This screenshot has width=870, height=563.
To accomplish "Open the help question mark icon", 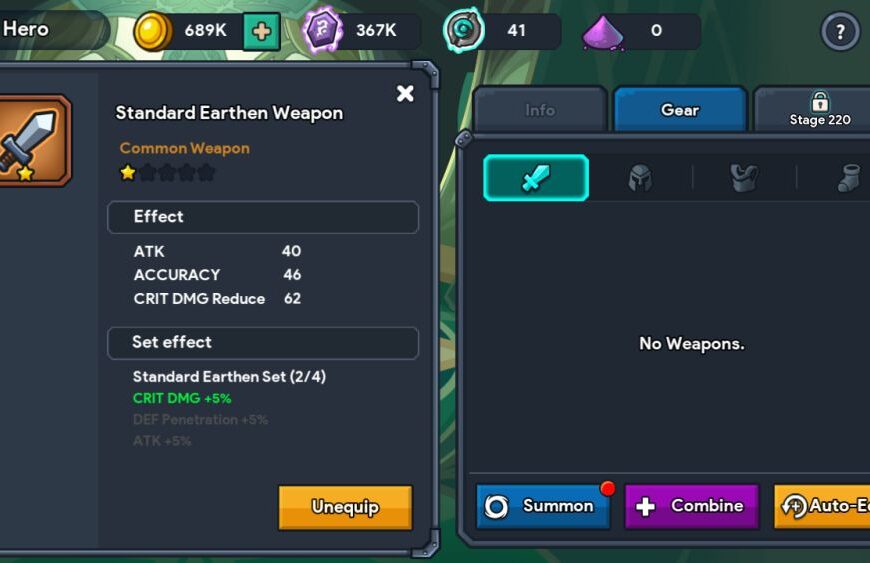I will (840, 31).
